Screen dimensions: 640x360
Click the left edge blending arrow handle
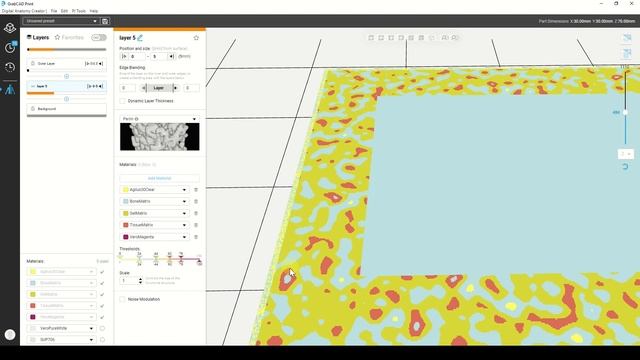pyautogui.click(x=144, y=88)
